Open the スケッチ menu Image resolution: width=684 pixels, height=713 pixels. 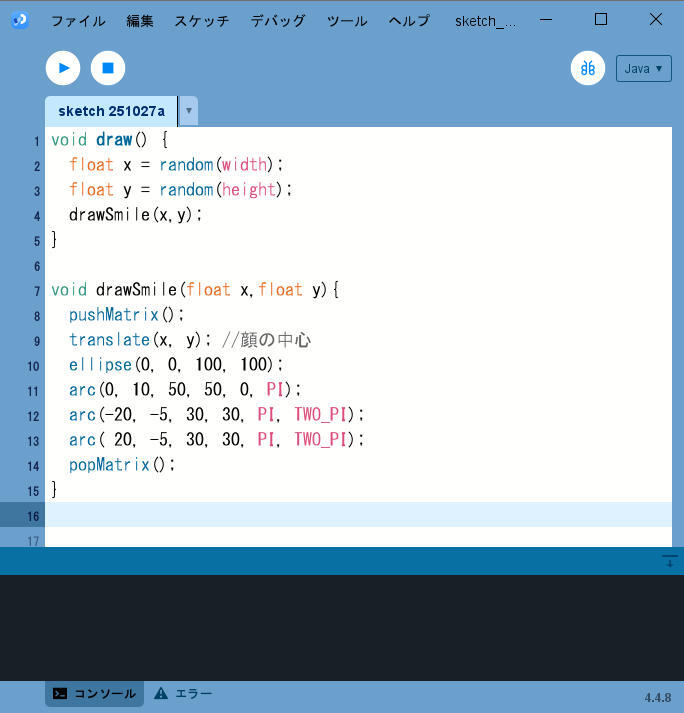[x=201, y=21]
